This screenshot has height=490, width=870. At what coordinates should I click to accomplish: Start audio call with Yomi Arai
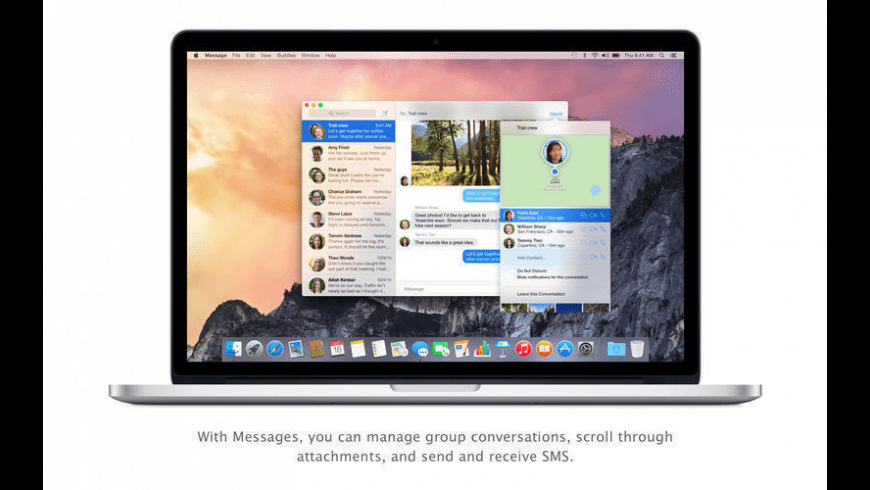(x=603, y=215)
